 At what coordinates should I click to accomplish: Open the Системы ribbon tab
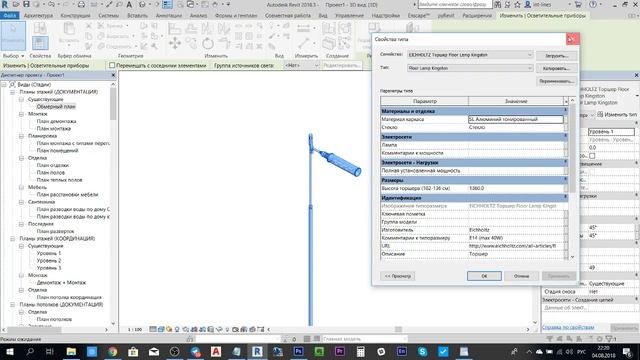coord(109,16)
